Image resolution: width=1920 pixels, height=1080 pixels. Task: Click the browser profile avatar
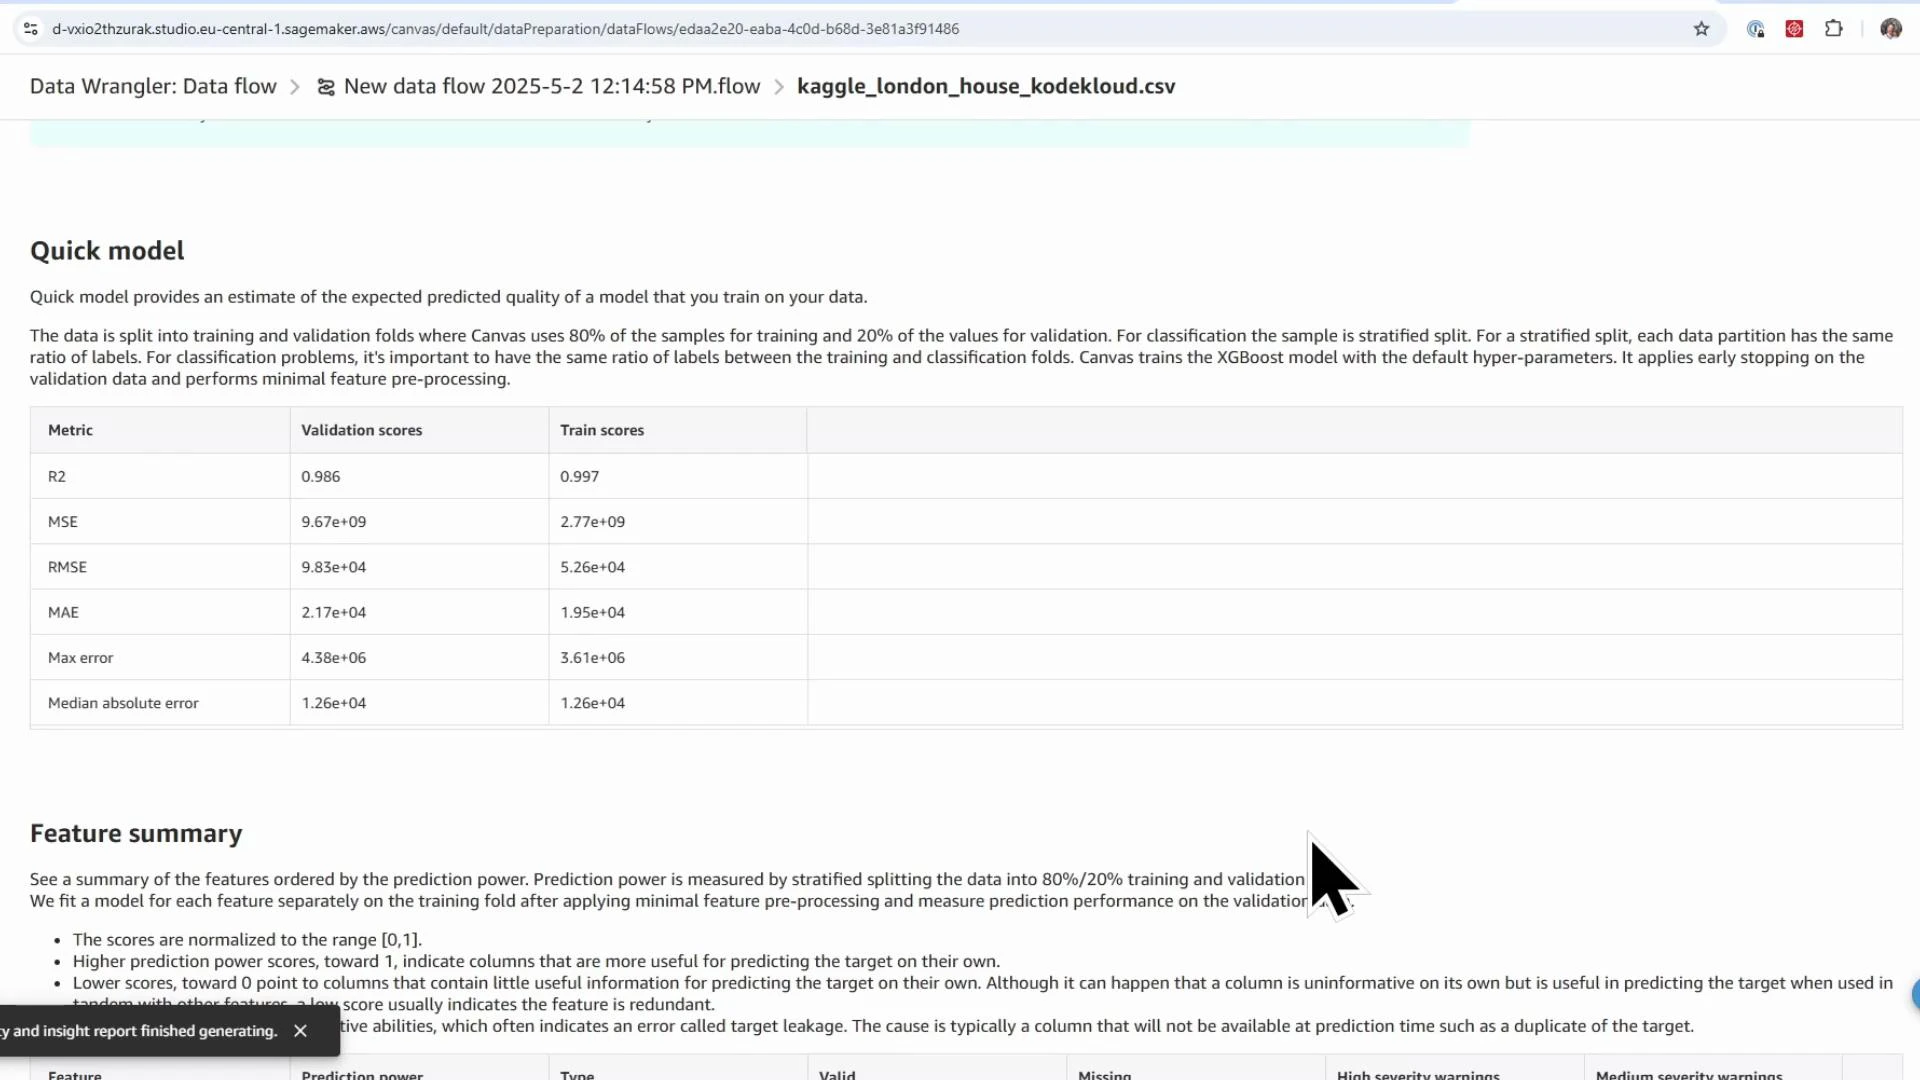coord(1891,29)
